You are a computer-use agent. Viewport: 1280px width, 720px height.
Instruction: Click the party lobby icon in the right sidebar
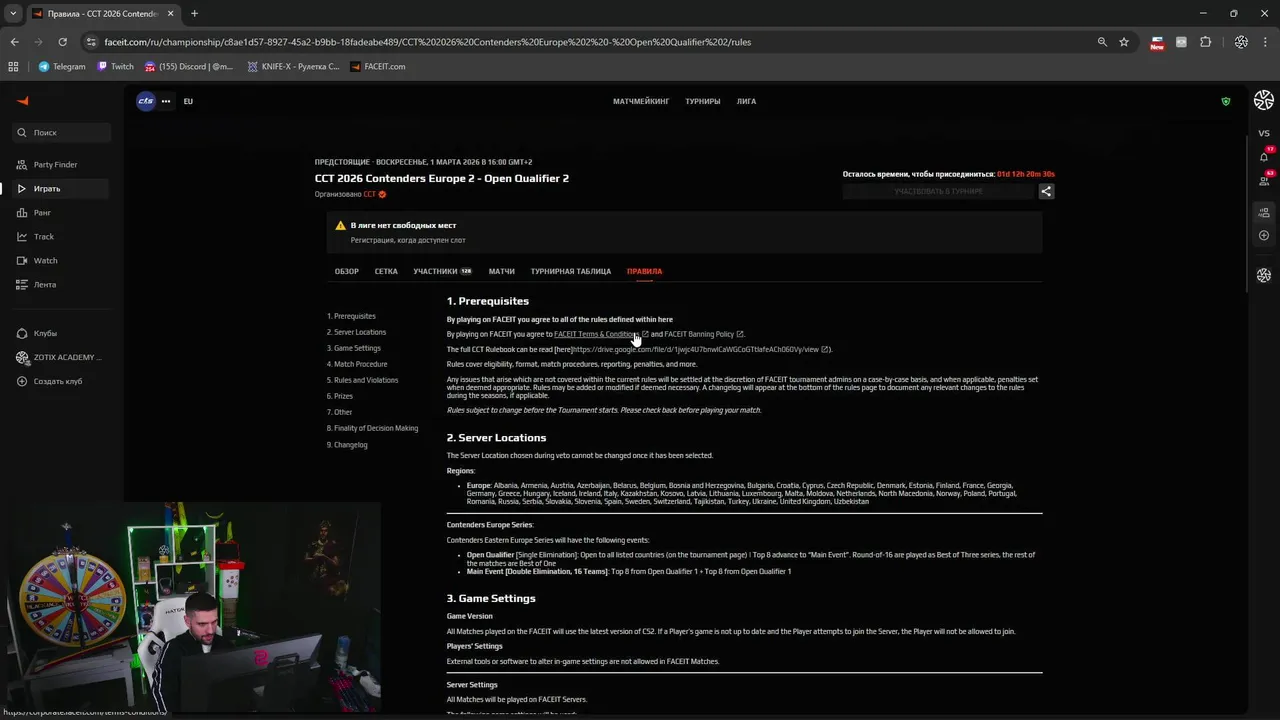pos(1264,212)
